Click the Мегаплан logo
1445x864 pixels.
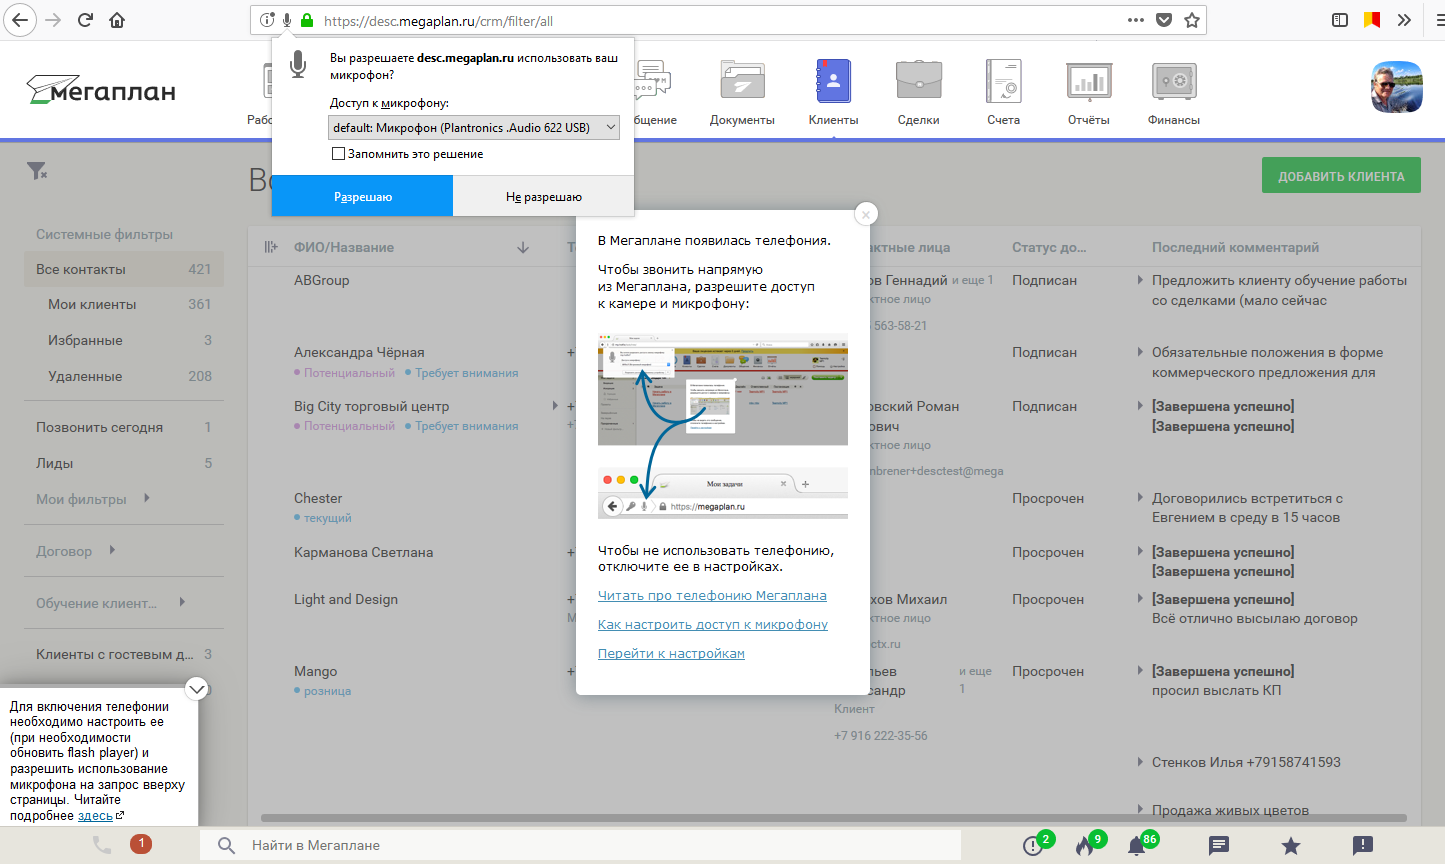pos(101,90)
